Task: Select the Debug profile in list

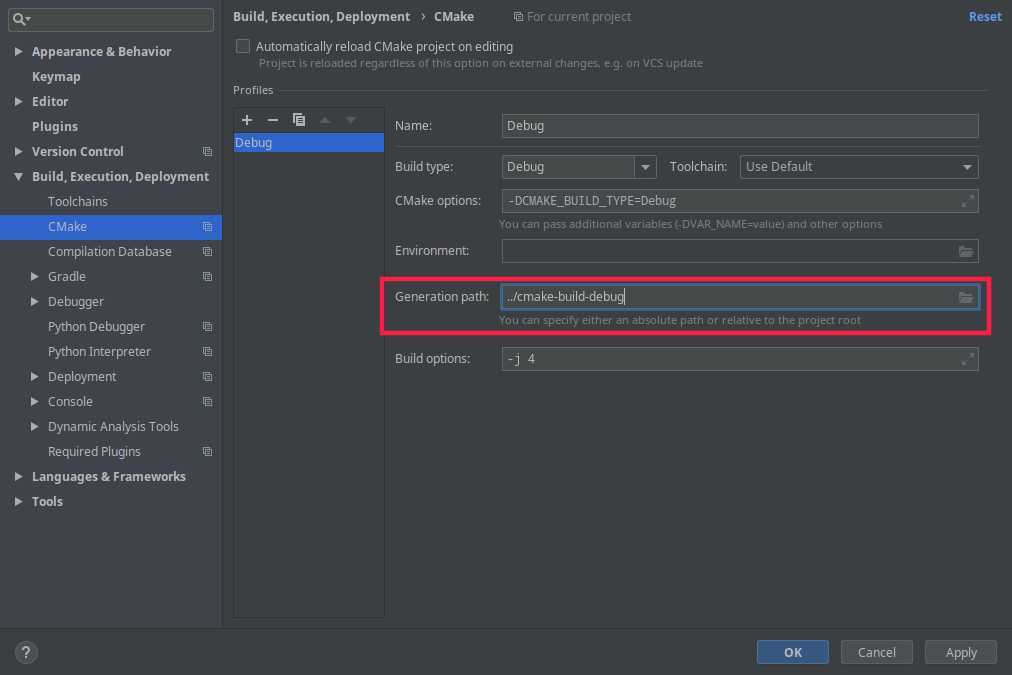Action: (x=309, y=143)
